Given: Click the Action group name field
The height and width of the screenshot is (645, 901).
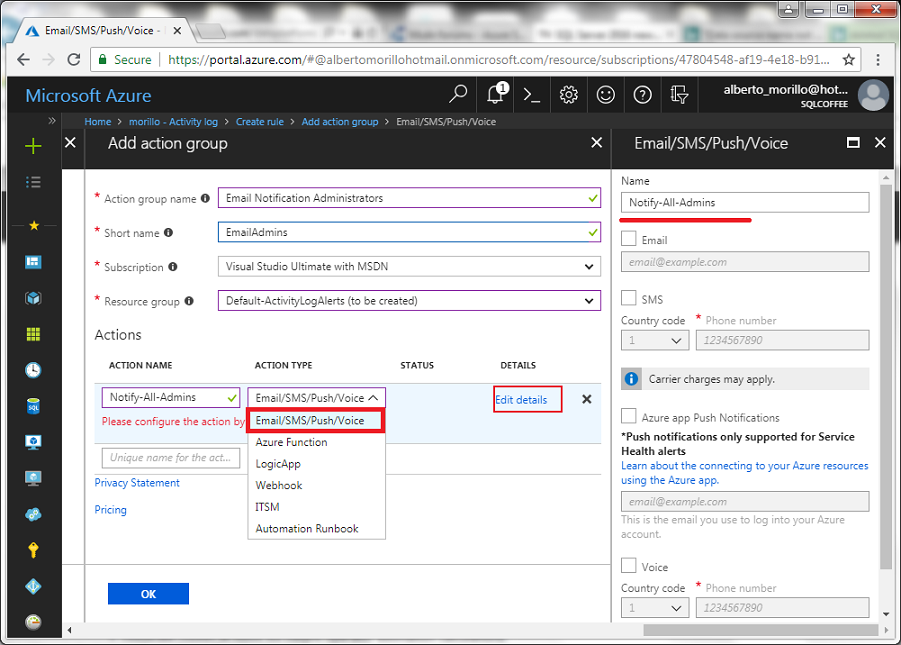Looking at the screenshot, I should point(409,198).
